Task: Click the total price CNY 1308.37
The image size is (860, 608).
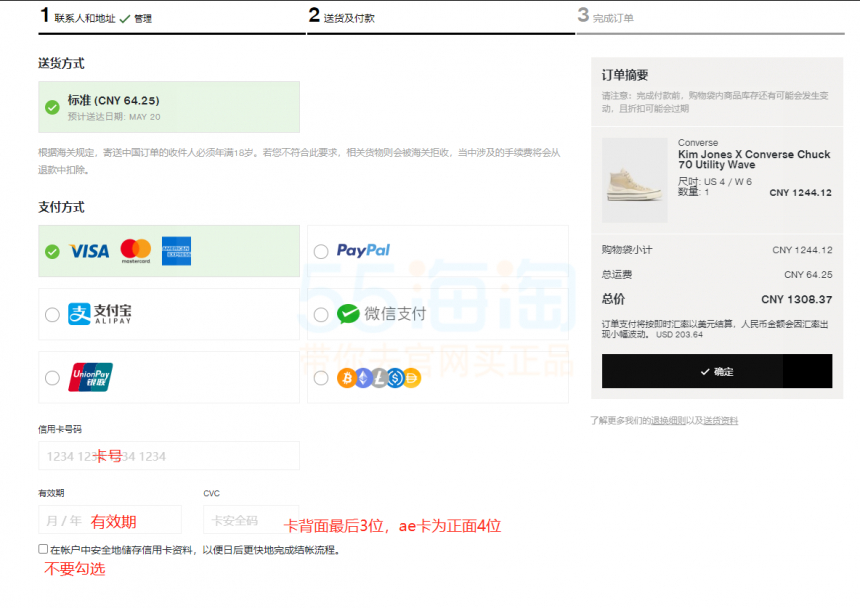Action: (x=796, y=299)
